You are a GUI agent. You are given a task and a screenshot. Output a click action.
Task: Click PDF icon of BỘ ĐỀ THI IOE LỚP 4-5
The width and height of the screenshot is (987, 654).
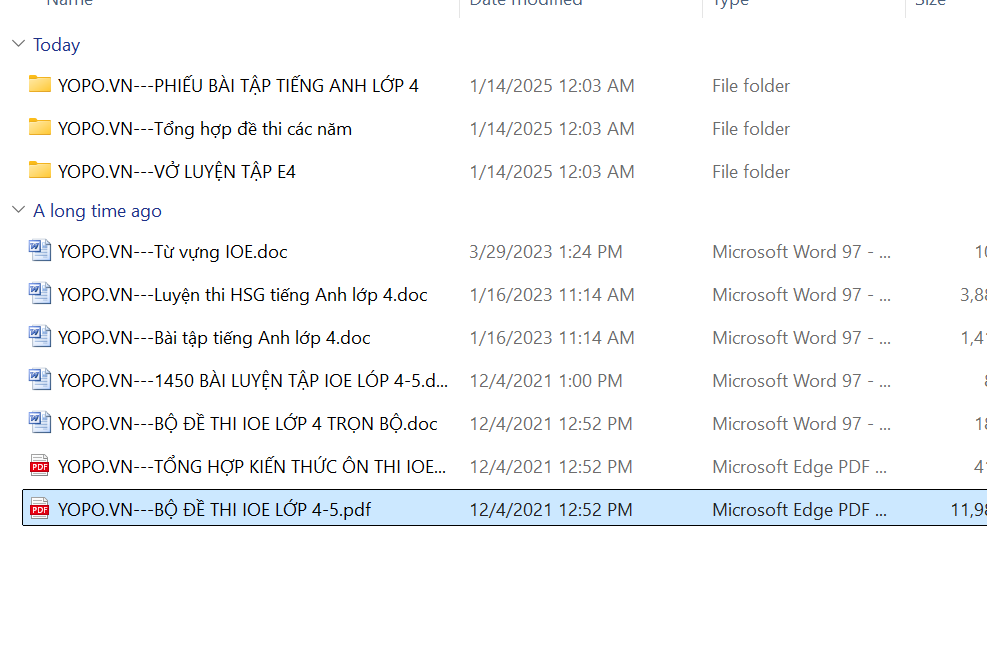[x=40, y=509]
